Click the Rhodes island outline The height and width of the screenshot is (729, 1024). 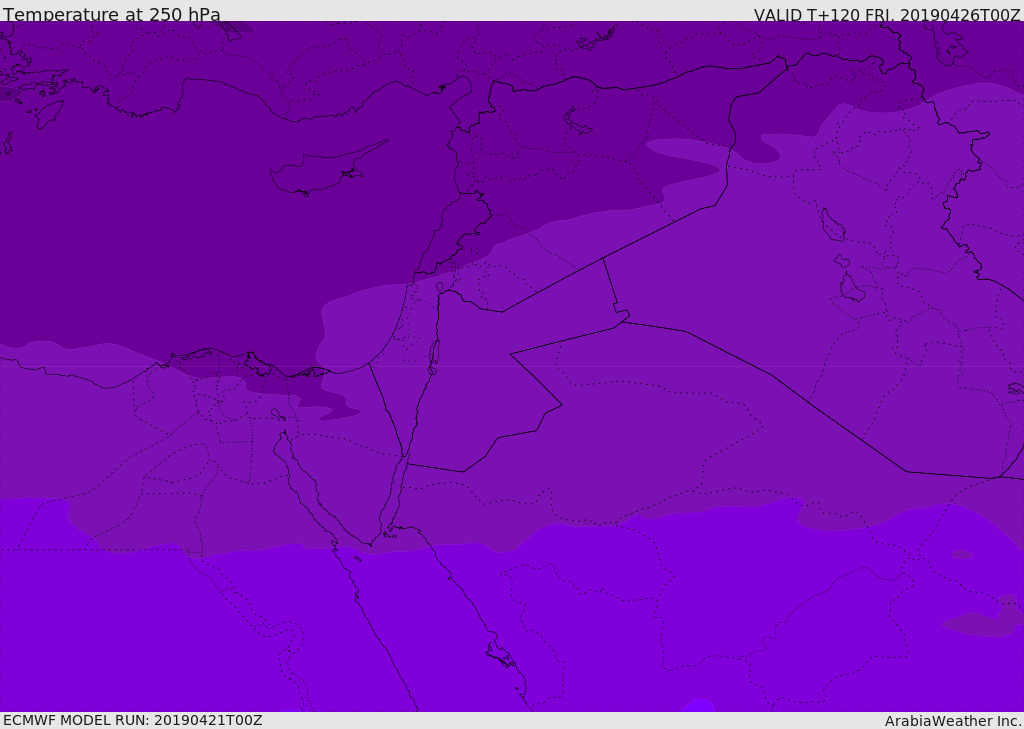coord(49,114)
